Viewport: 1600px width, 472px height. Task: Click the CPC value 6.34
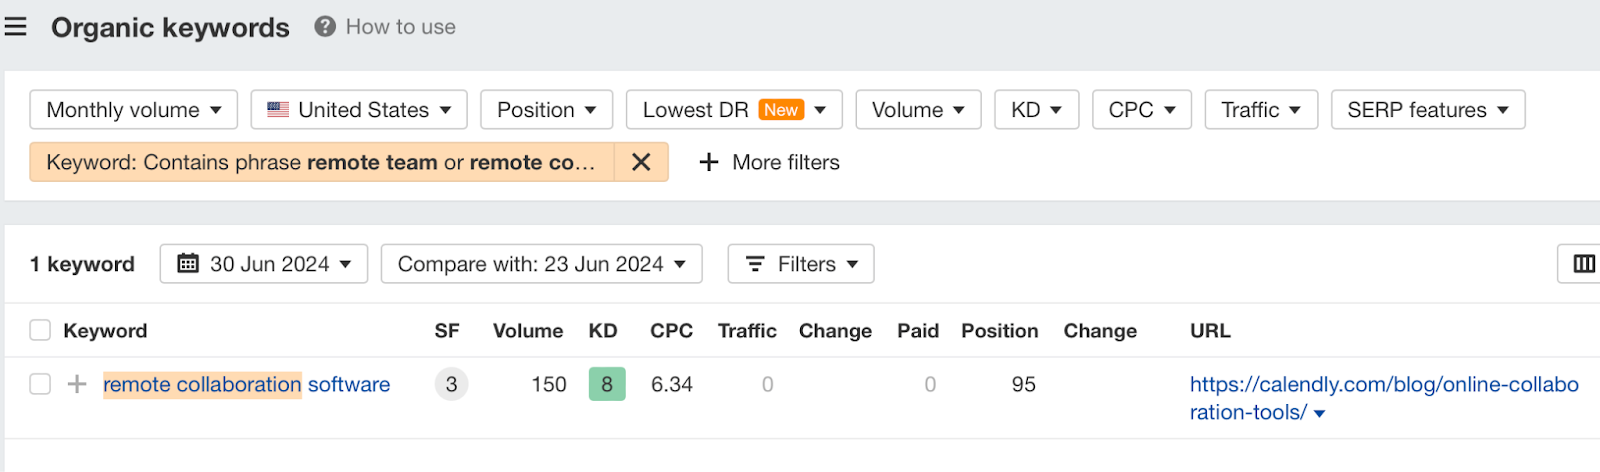pos(672,384)
